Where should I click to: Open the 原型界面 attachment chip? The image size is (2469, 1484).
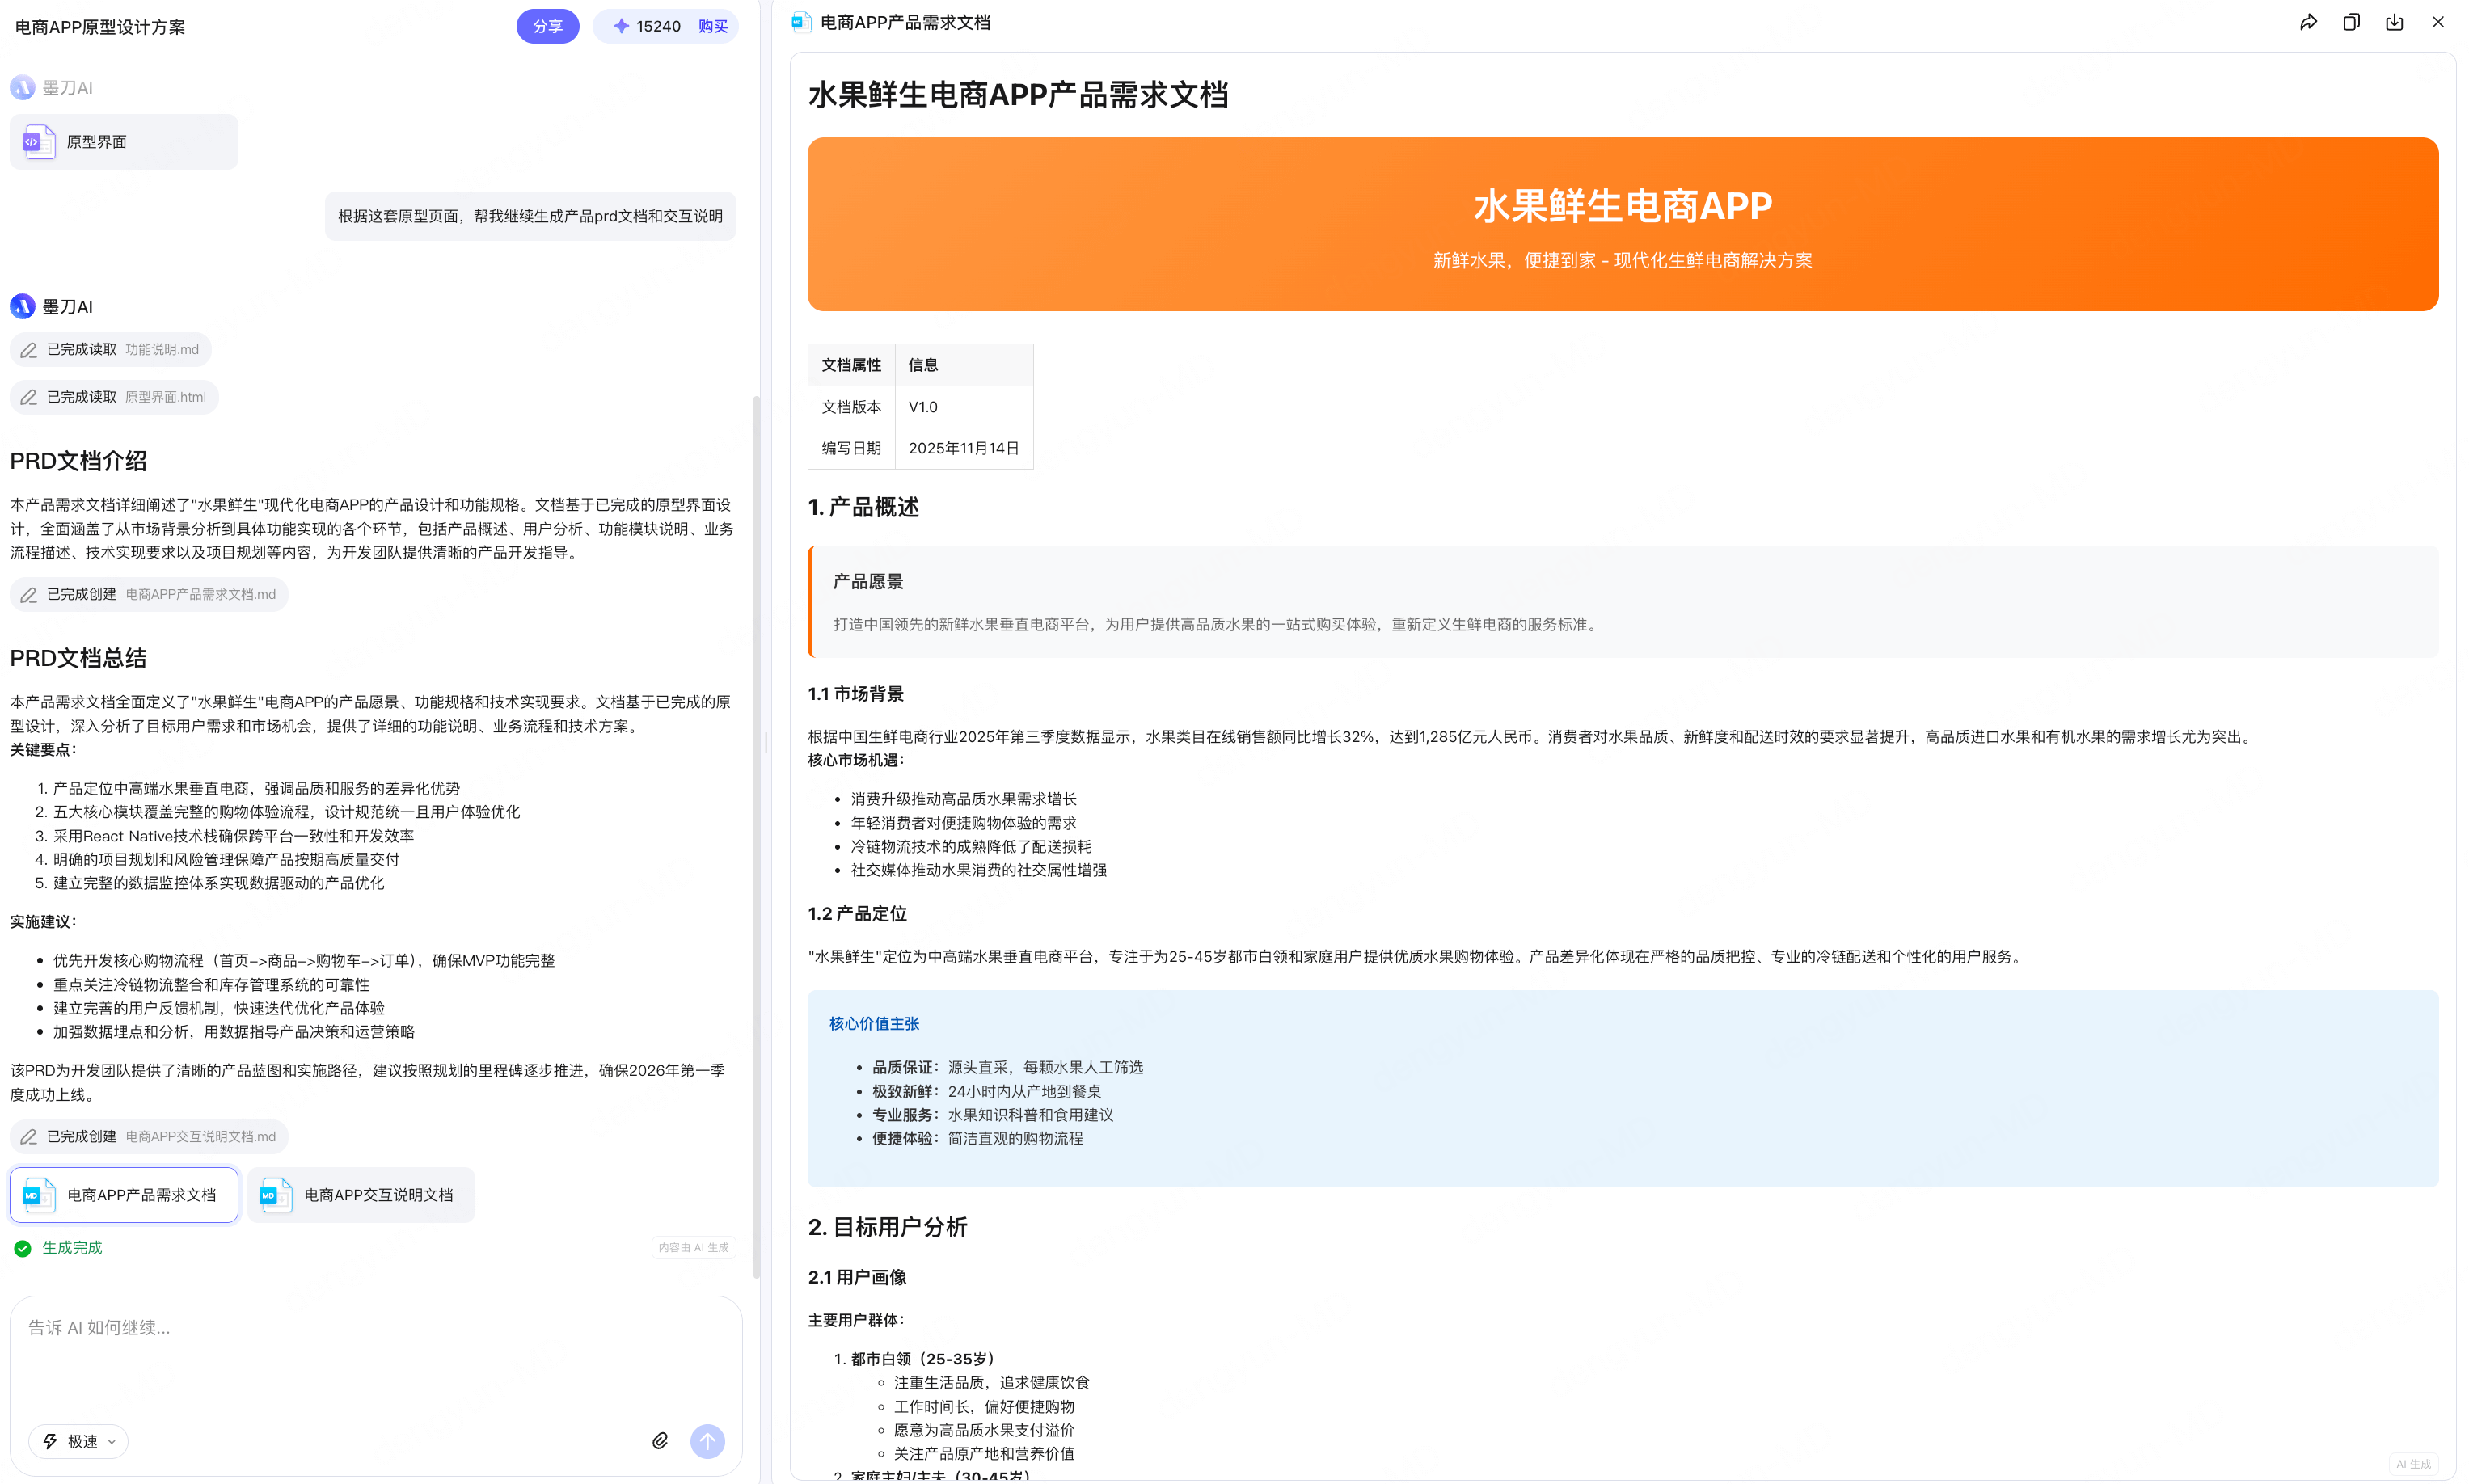click(x=123, y=141)
